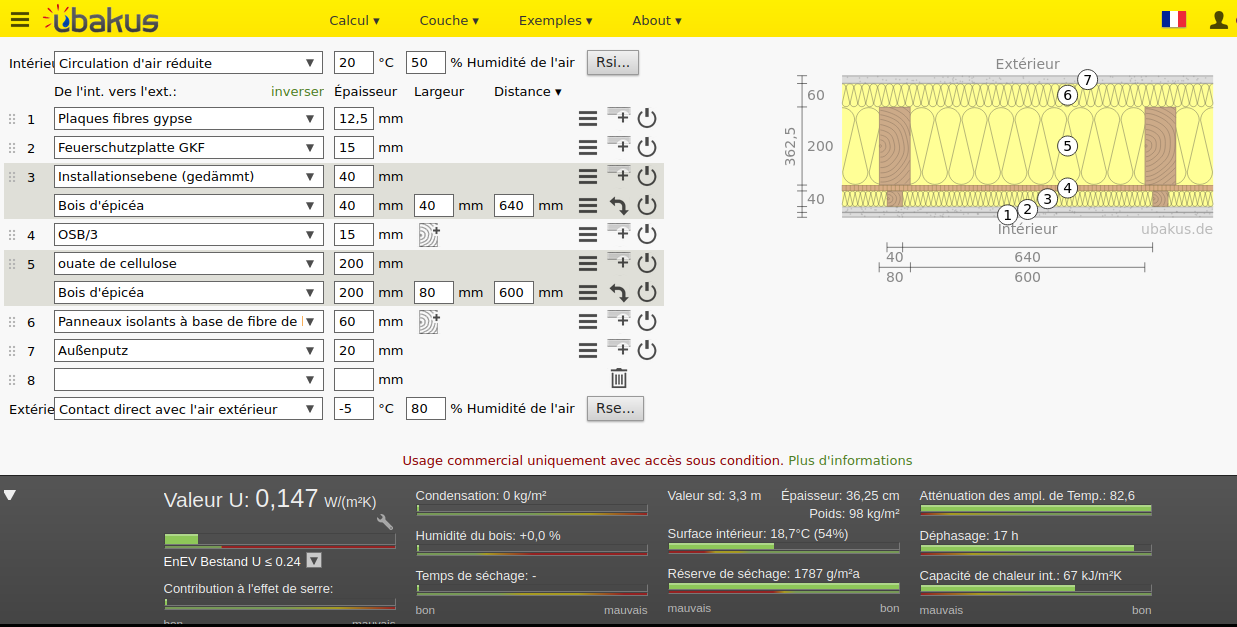Open the U-value wrench settings
The image size is (1237, 627).
point(385,521)
